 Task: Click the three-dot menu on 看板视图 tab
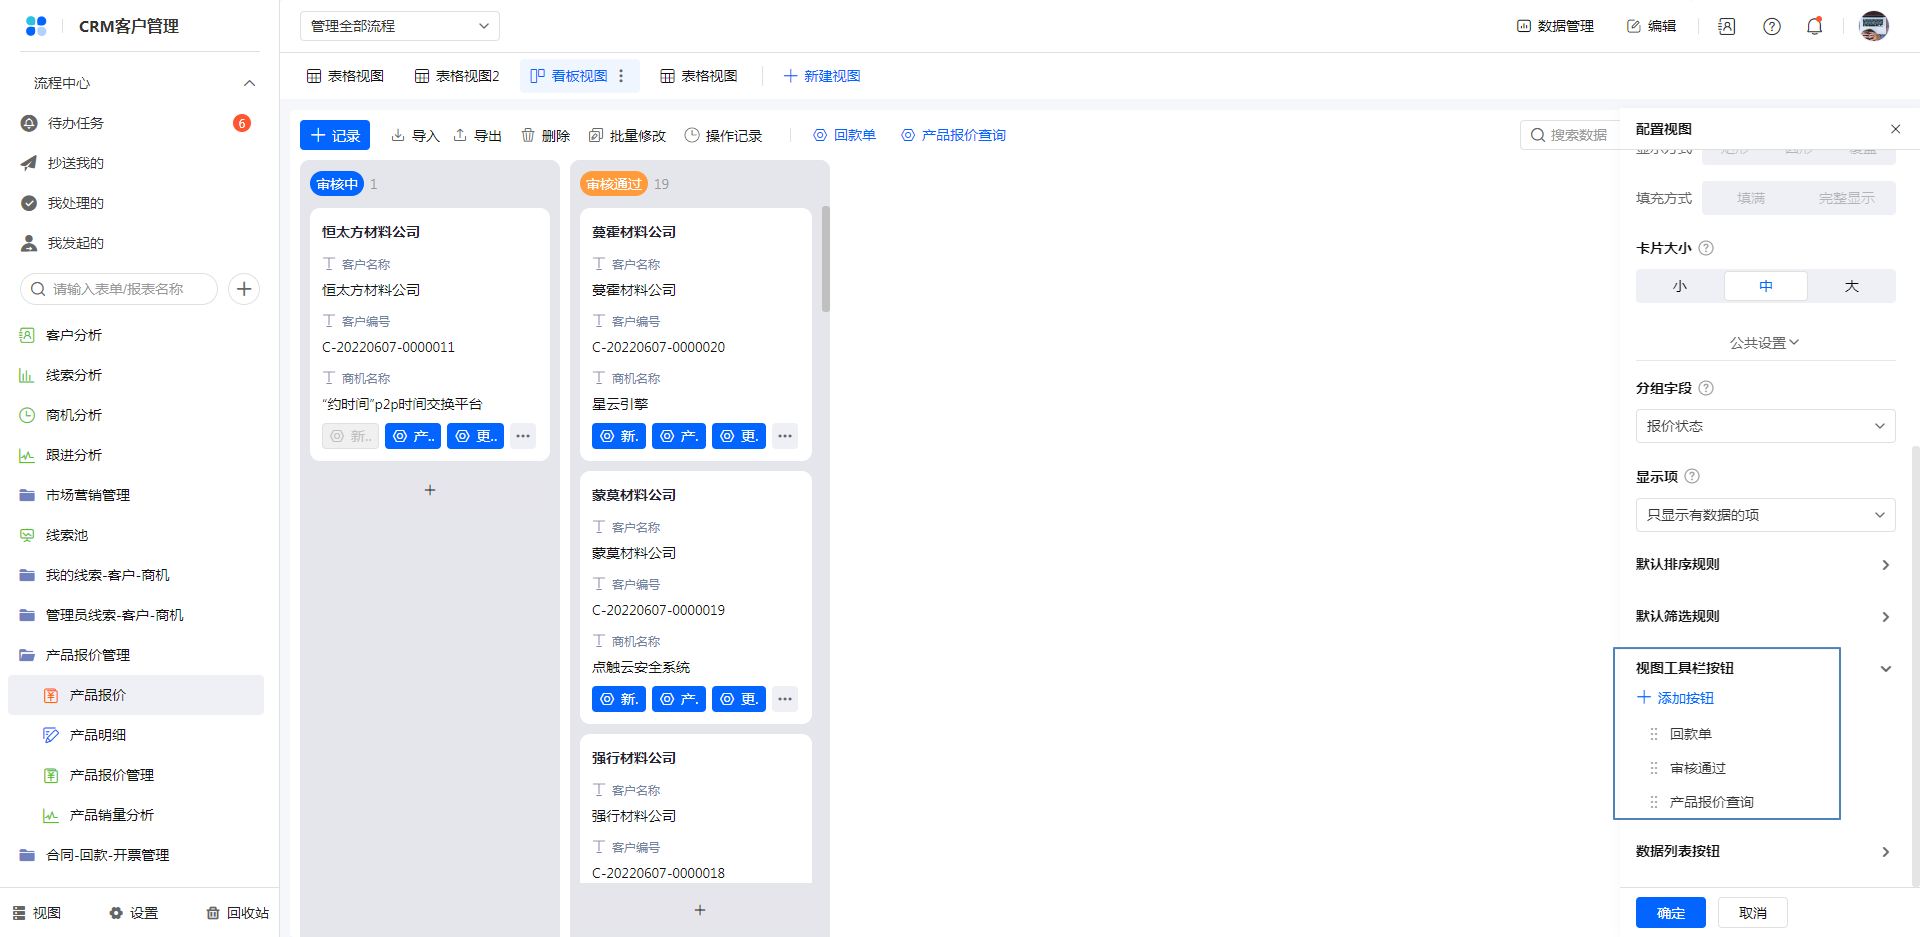point(621,76)
